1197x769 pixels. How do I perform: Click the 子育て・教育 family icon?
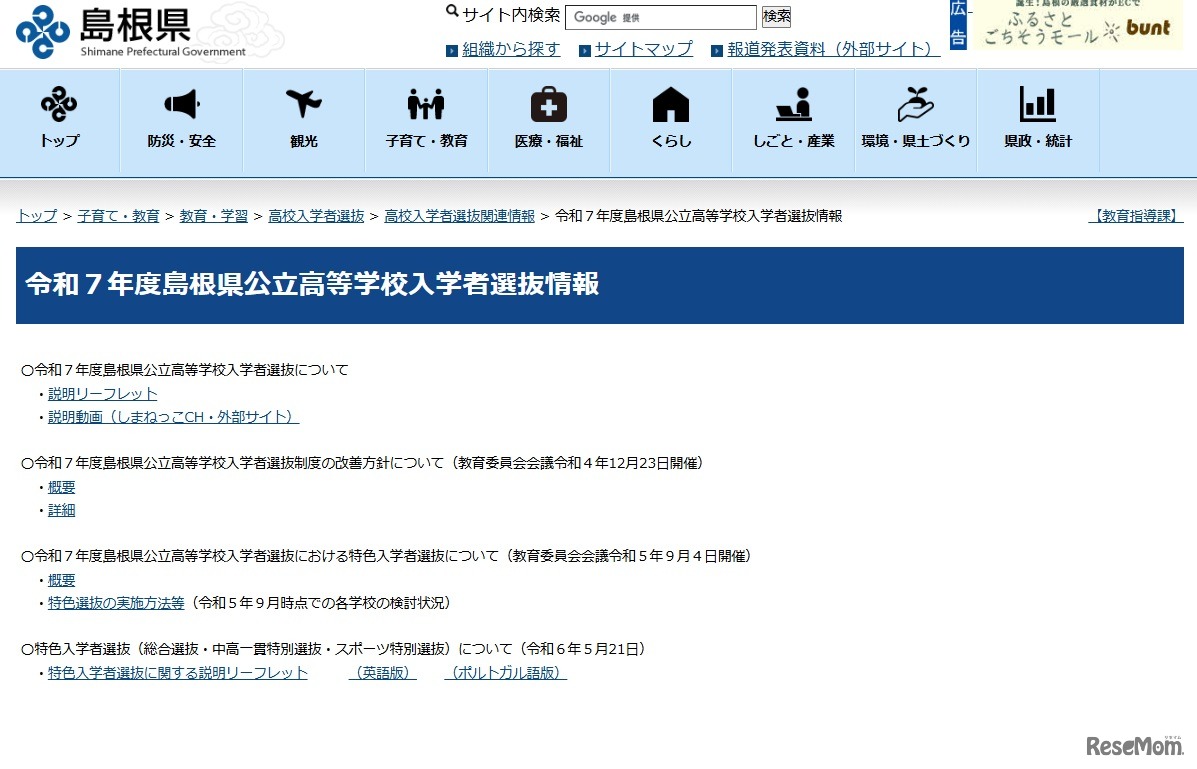(x=426, y=120)
